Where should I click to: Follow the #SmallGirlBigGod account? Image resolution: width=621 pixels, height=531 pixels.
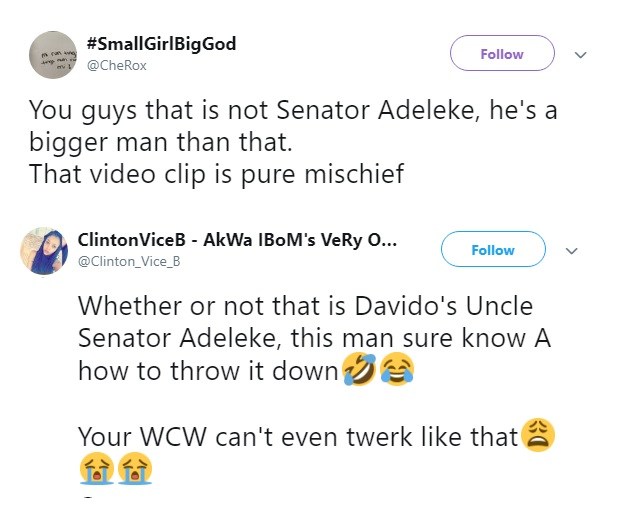click(501, 54)
